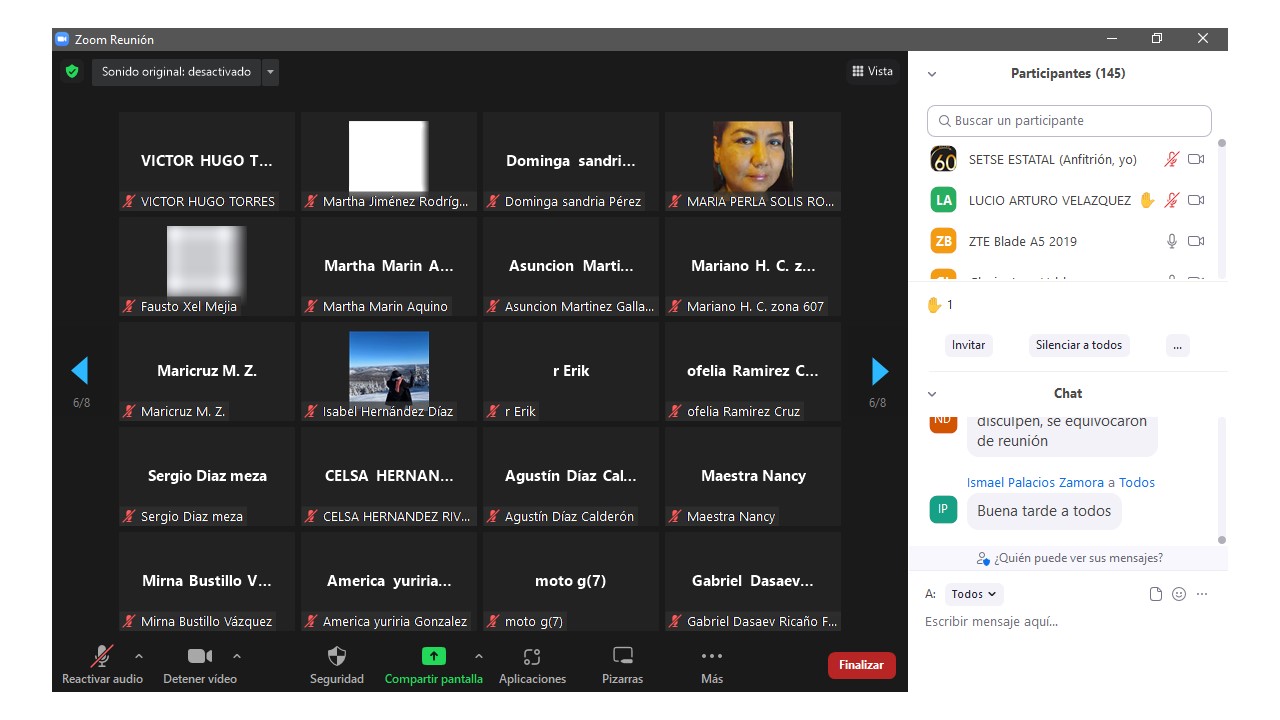Click the red Finalizar button
Image resolution: width=1280 pixels, height=720 pixels.
click(x=861, y=665)
